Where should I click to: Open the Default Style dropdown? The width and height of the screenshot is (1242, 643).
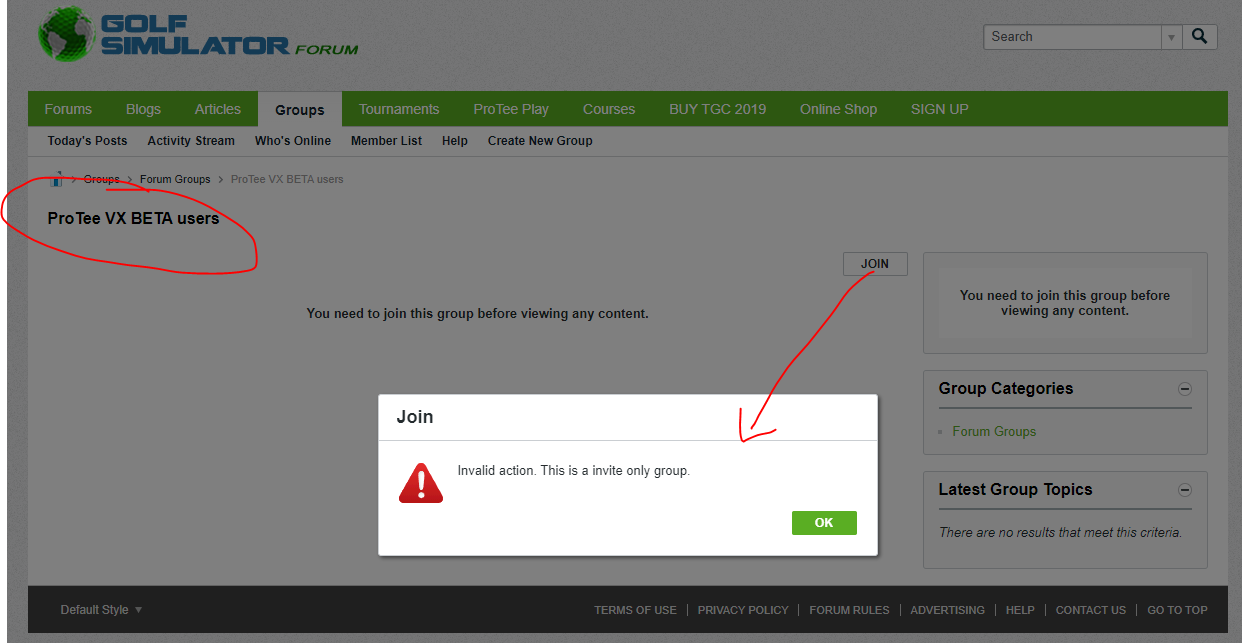tap(101, 610)
